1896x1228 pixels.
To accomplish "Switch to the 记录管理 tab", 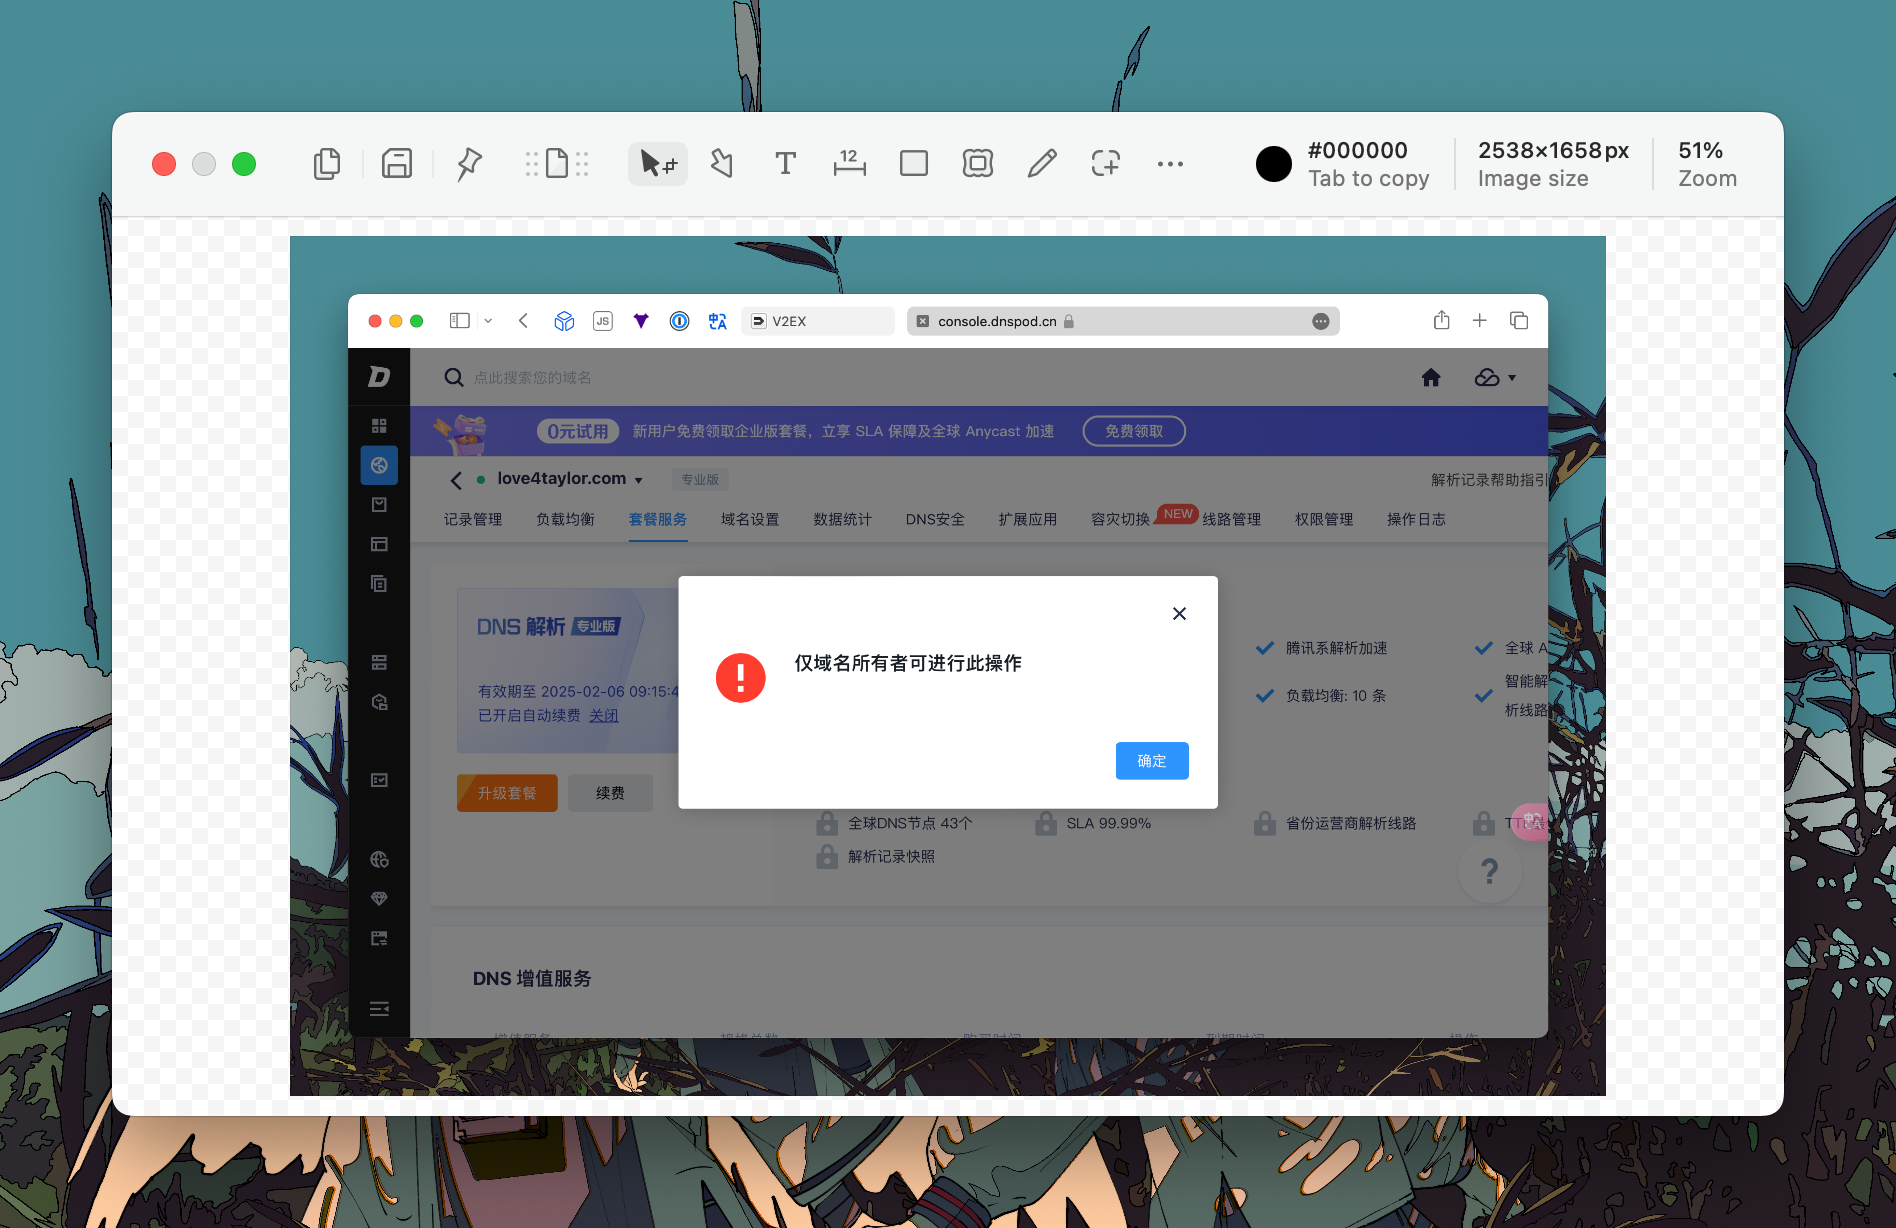I will [473, 520].
